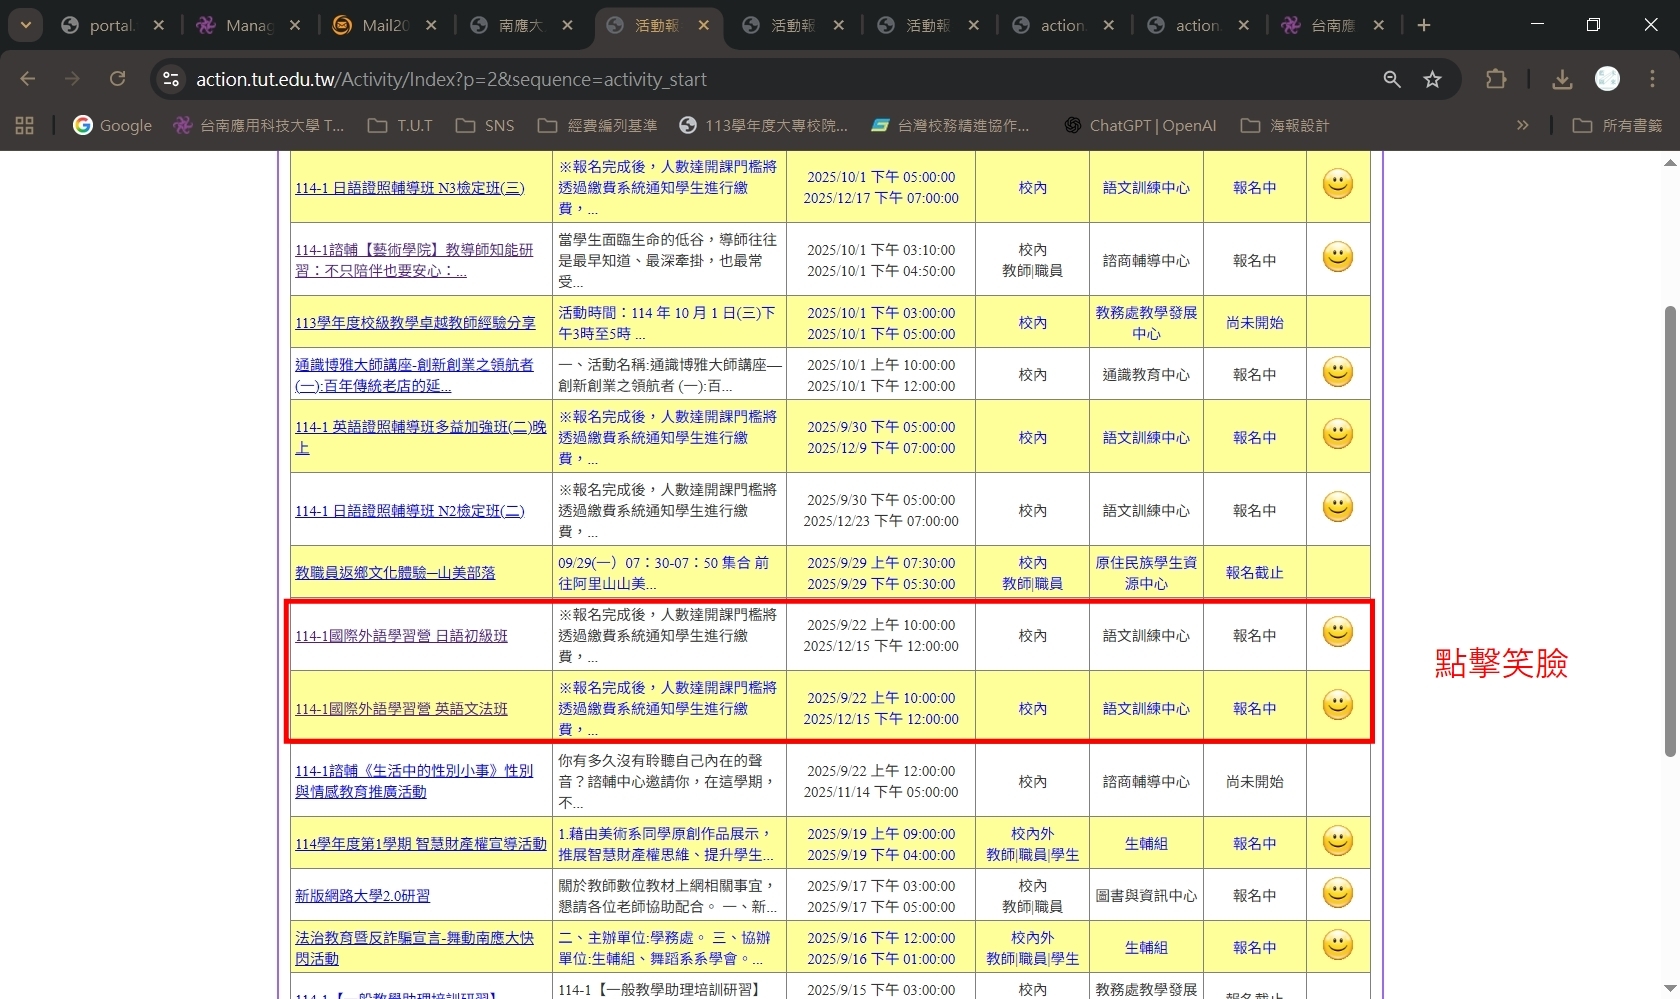Open 教職員返鄉文化體驗—山美部落 activity link
1680x999 pixels.
pyautogui.click(x=395, y=573)
